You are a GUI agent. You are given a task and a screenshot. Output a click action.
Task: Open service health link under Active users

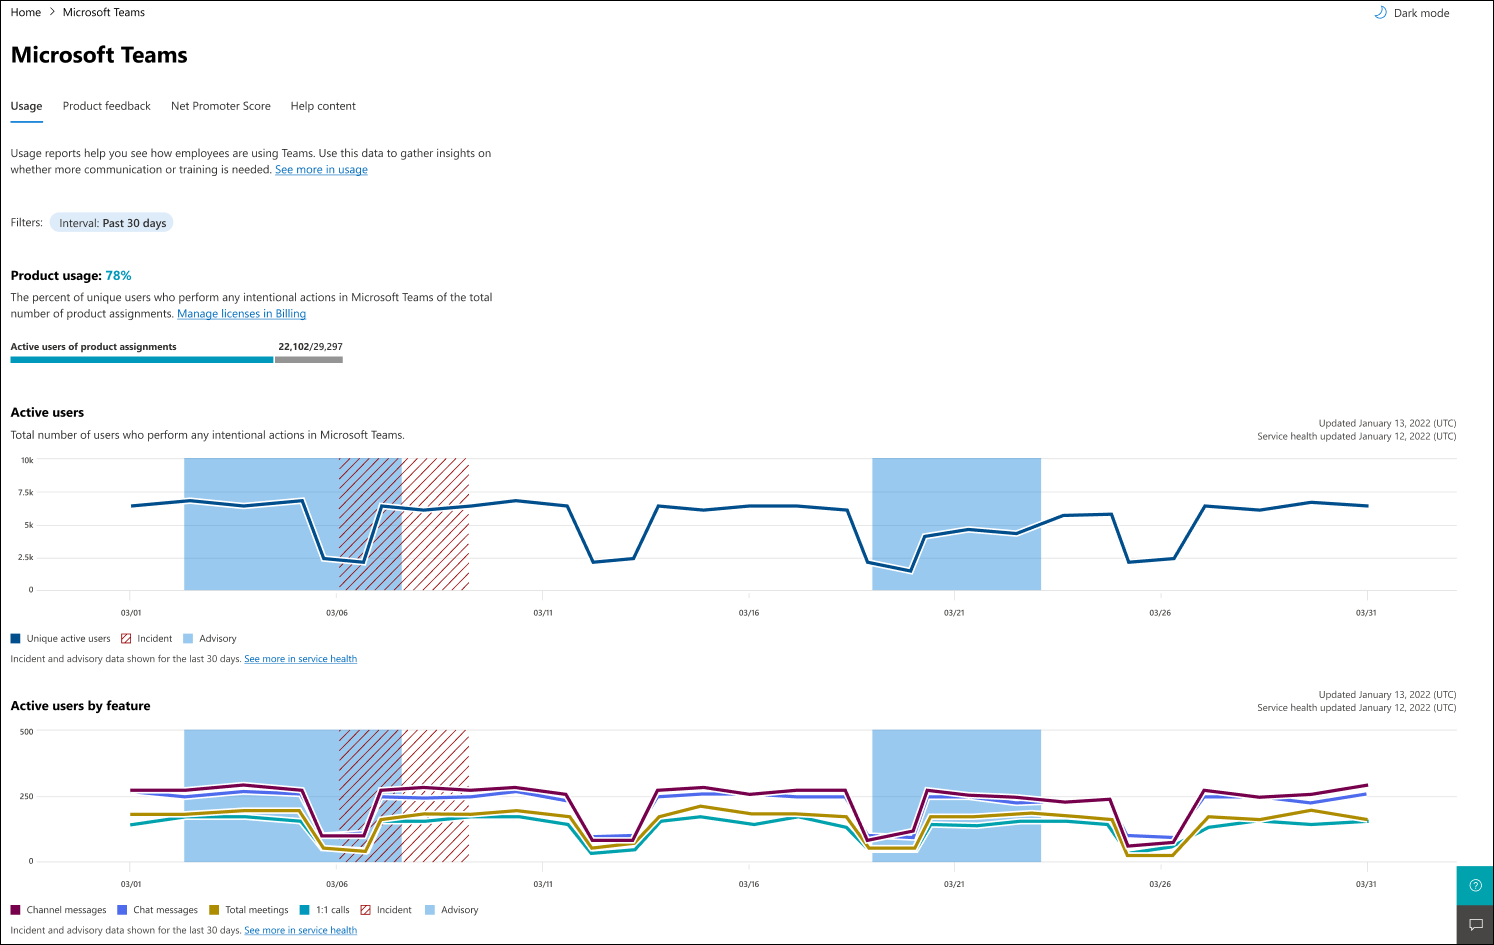click(x=301, y=659)
